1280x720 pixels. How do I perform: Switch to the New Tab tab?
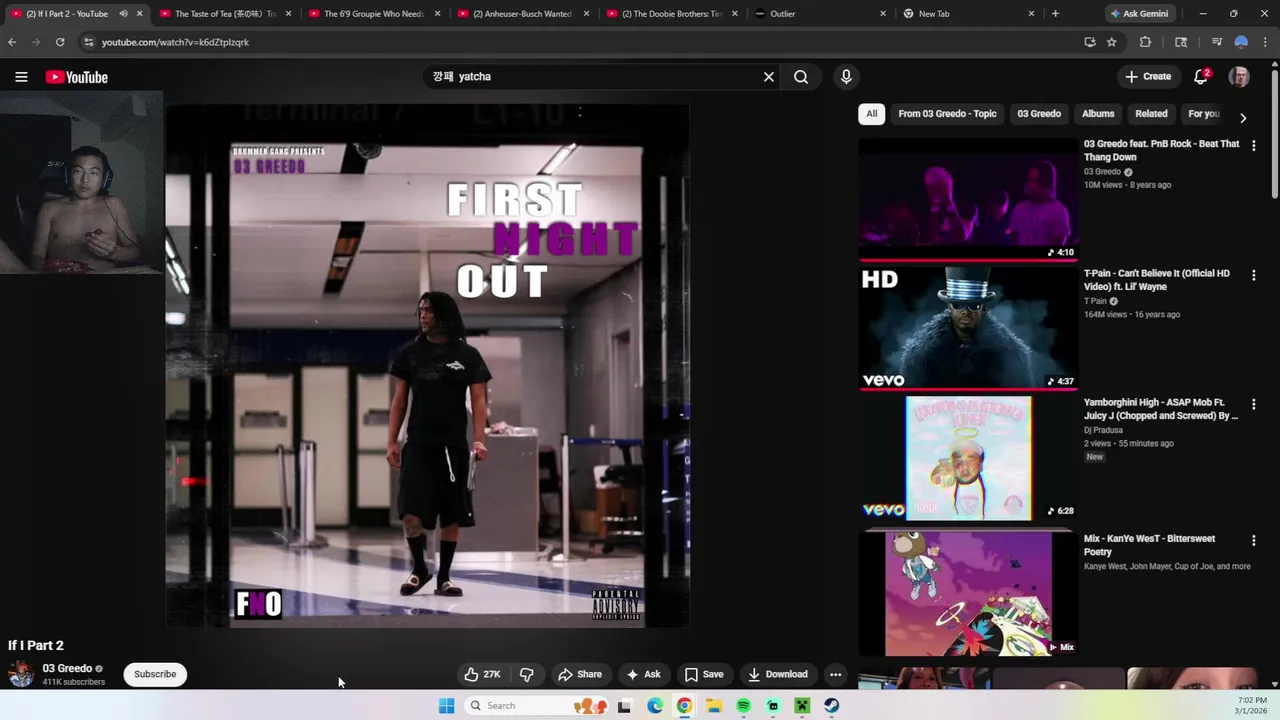point(968,14)
